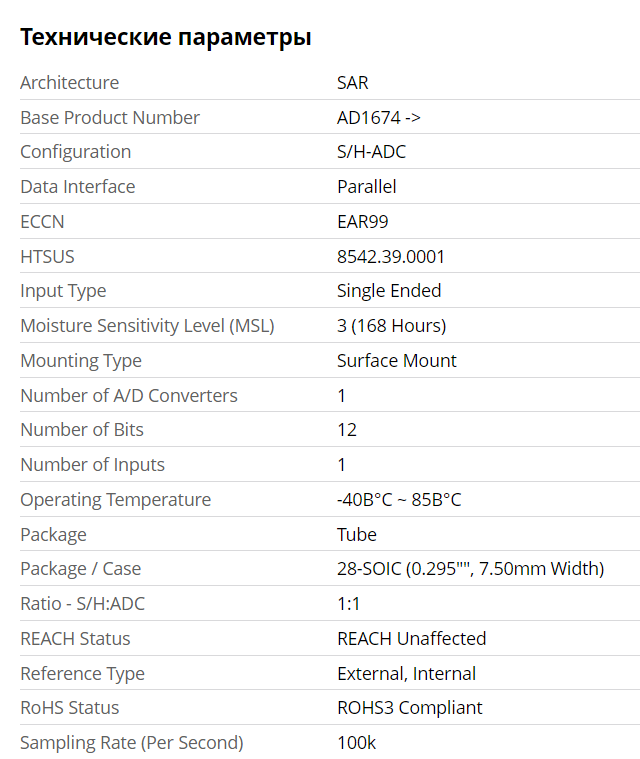The height and width of the screenshot is (759, 640).
Task: Click the 100k sampling rate value
Action: [356, 743]
